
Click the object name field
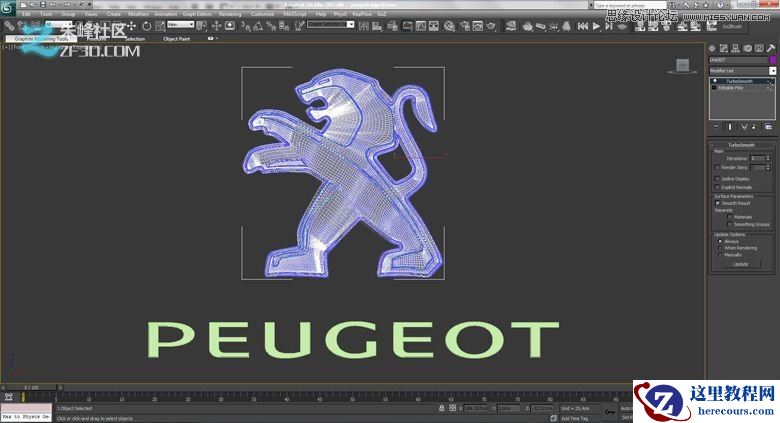click(x=738, y=60)
